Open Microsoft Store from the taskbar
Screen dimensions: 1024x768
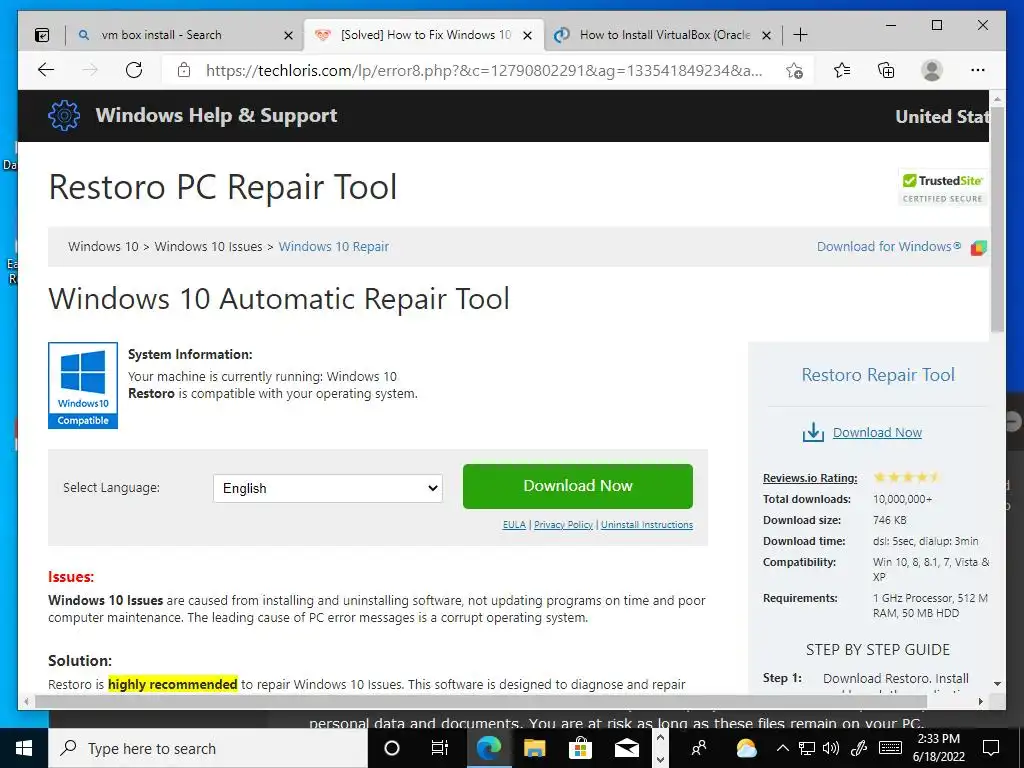[x=580, y=748]
